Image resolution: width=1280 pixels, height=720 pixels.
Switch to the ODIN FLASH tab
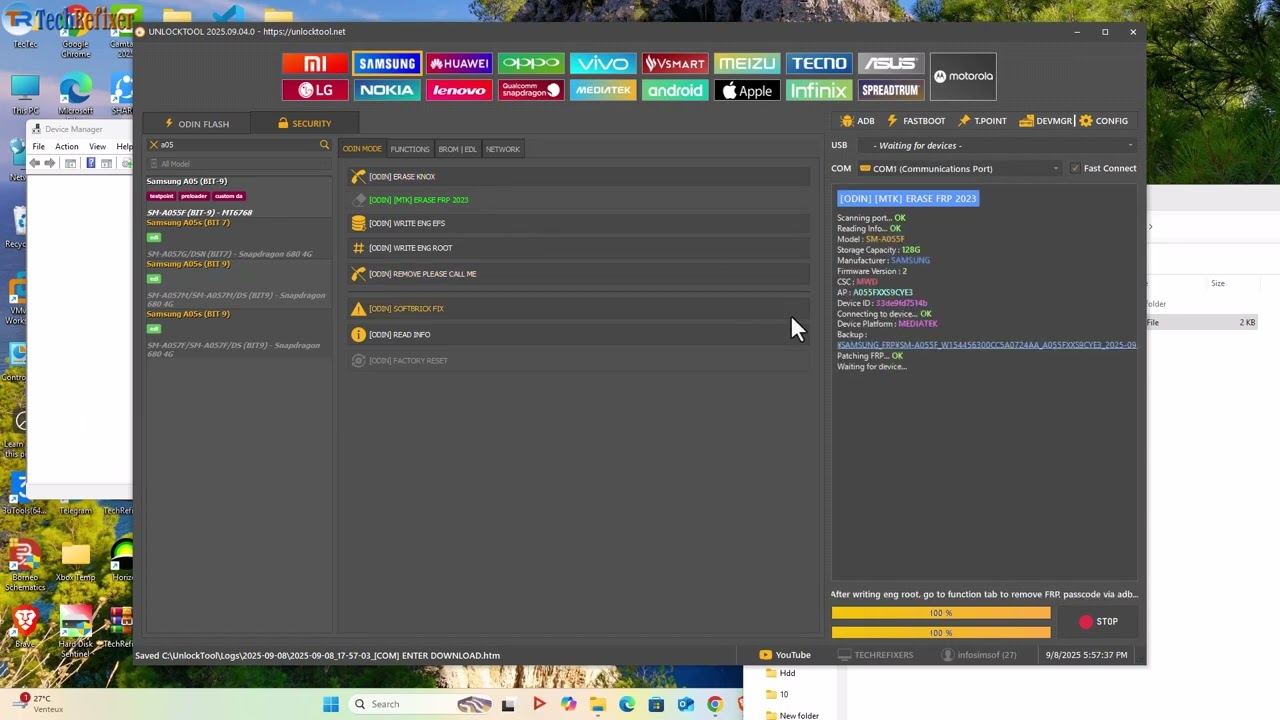198,123
